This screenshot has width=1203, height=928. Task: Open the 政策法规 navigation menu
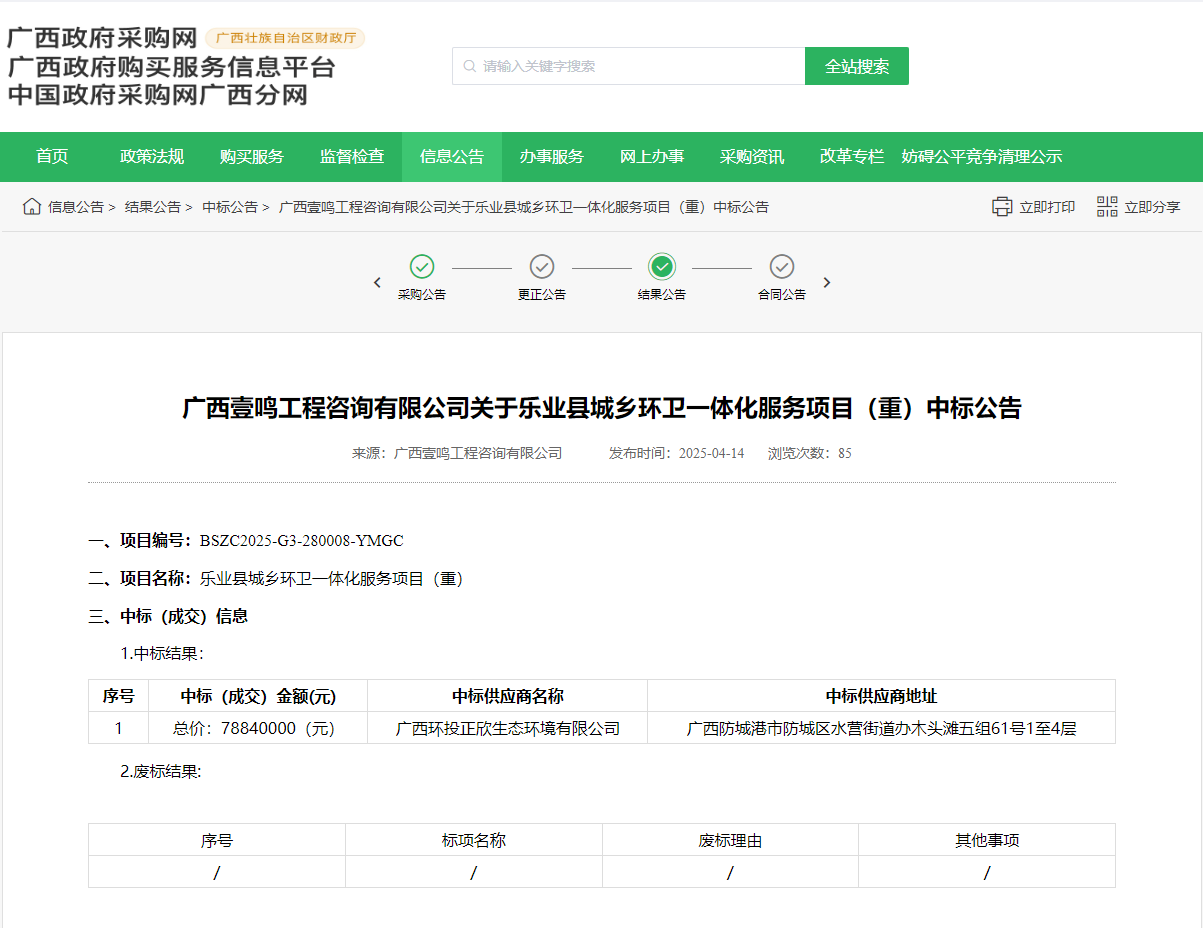pyautogui.click(x=152, y=157)
